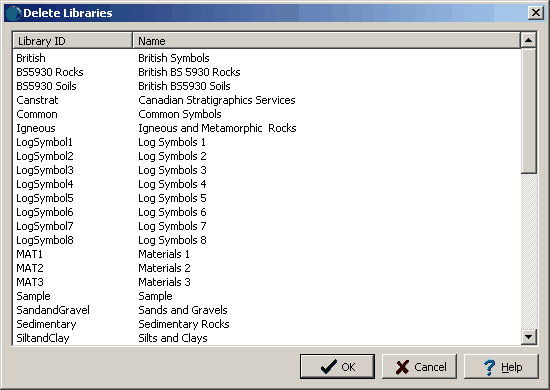Click the vertical scrollbar thumb
This screenshot has width=550, height=390.
point(528,111)
